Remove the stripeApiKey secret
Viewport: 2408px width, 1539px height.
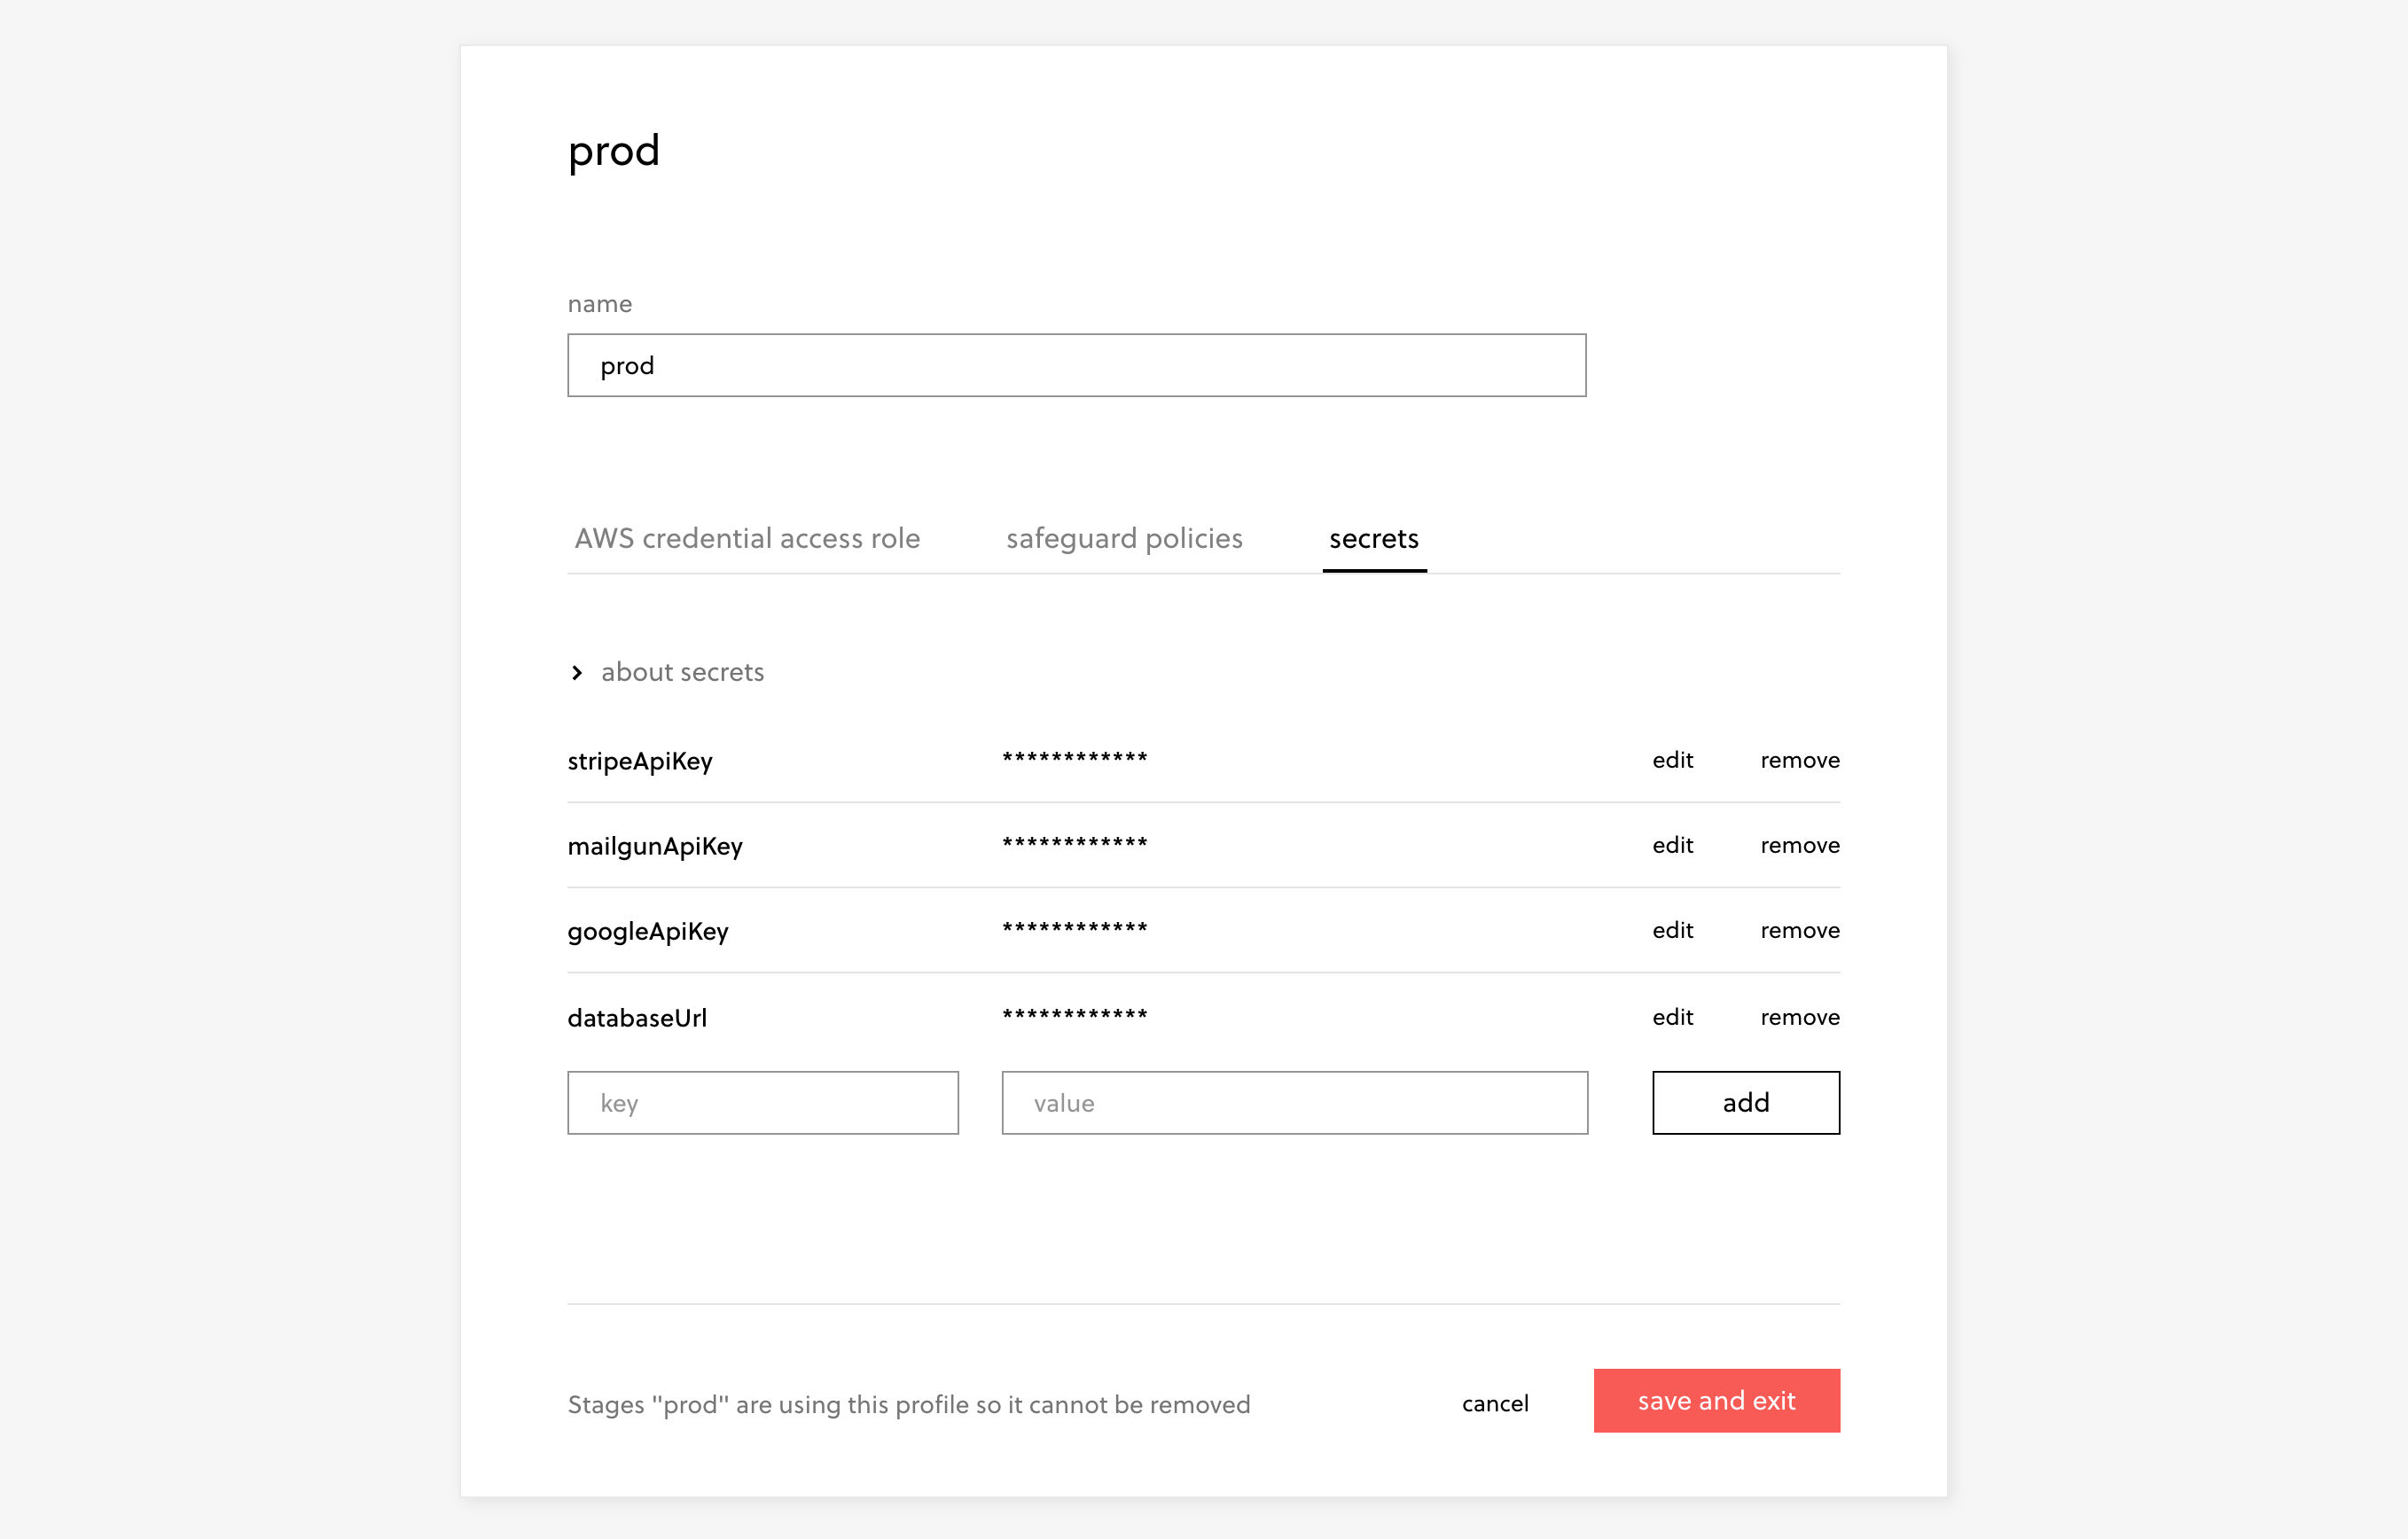[x=1799, y=760]
